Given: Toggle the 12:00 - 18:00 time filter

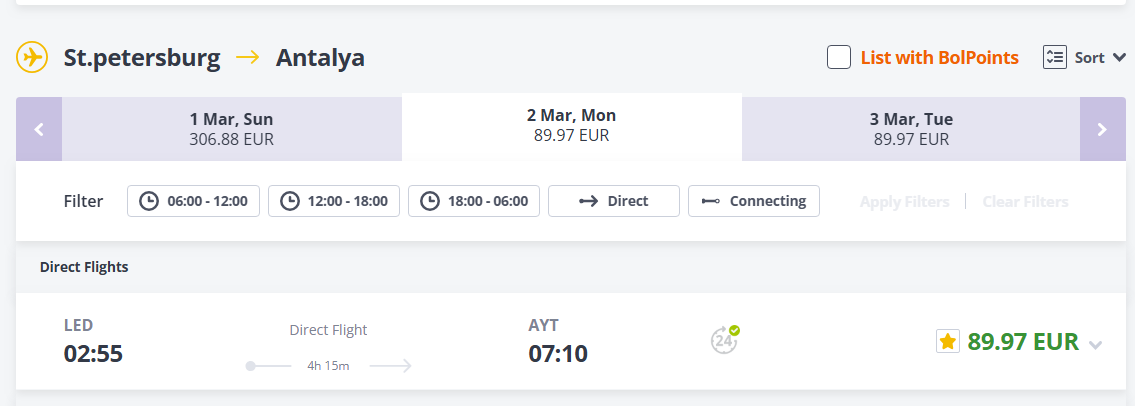Looking at the screenshot, I should click(x=334, y=201).
